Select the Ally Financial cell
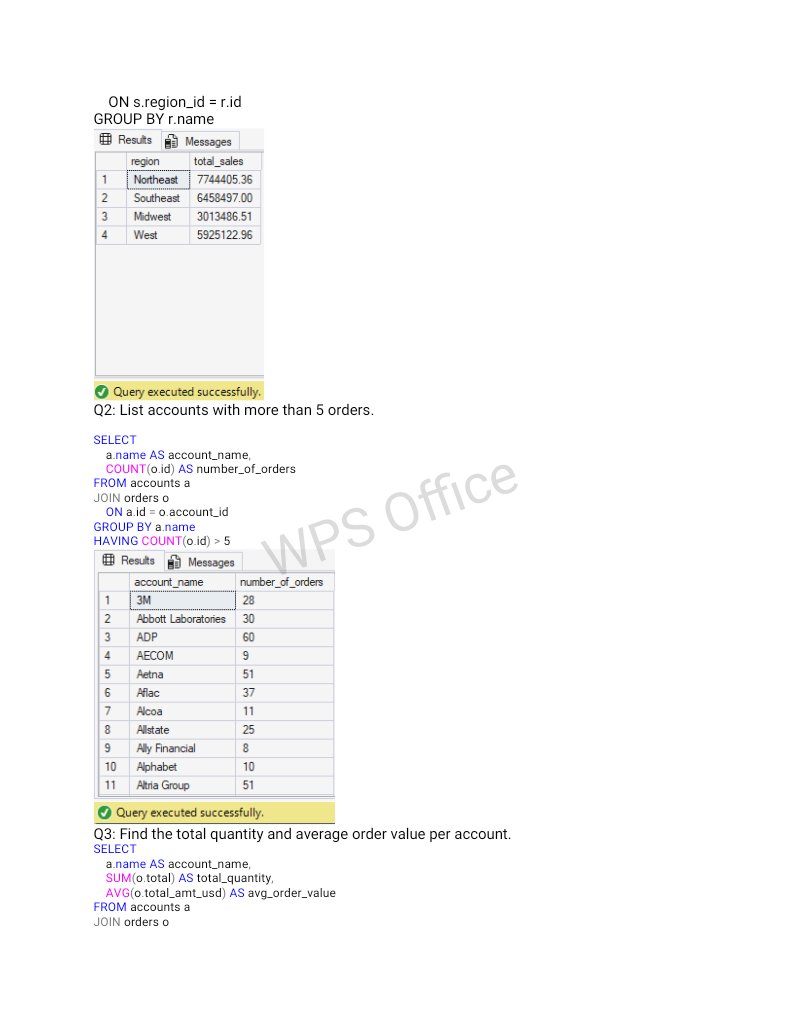The image size is (794, 1027). coord(183,748)
